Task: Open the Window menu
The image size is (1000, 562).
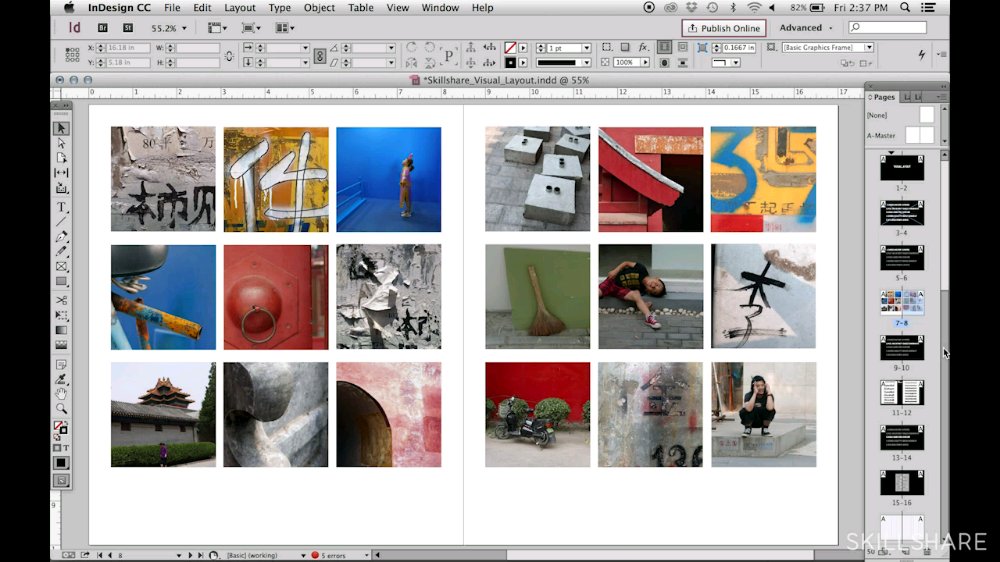Action: click(x=440, y=8)
